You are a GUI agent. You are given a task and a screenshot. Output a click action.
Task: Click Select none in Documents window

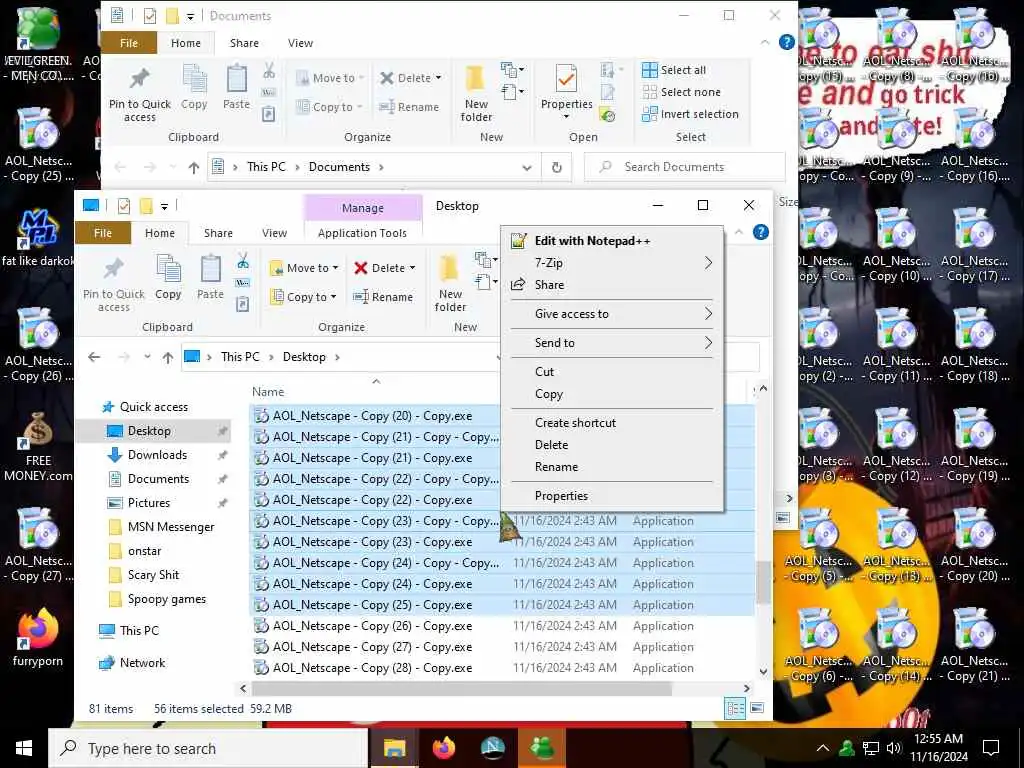682,92
